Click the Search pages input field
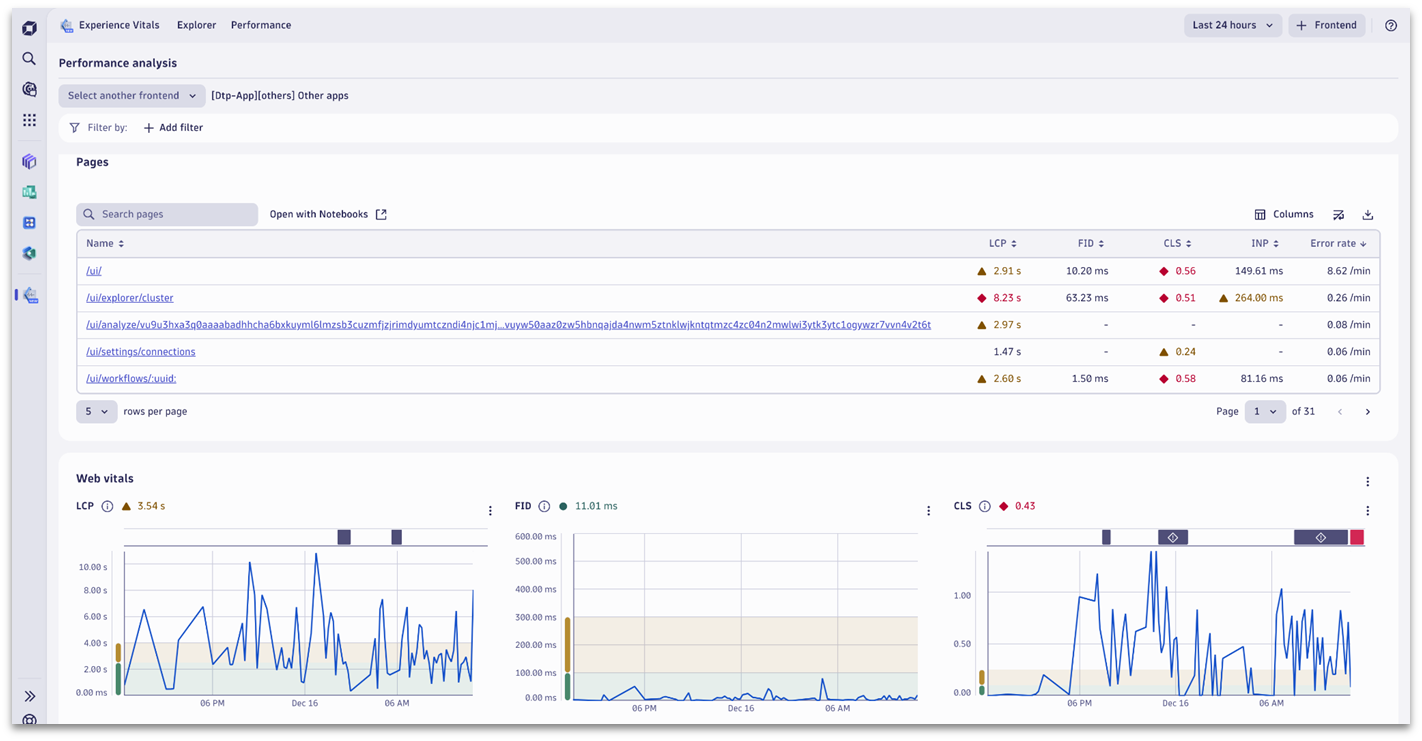 coord(166,214)
